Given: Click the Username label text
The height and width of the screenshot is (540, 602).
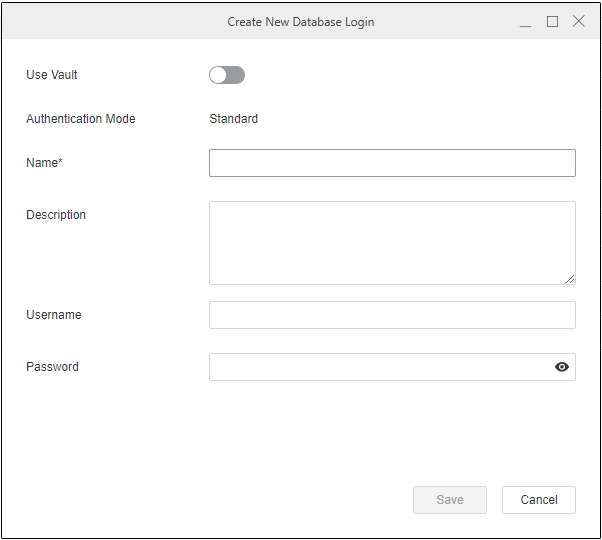Looking at the screenshot, I should (54, 315).
